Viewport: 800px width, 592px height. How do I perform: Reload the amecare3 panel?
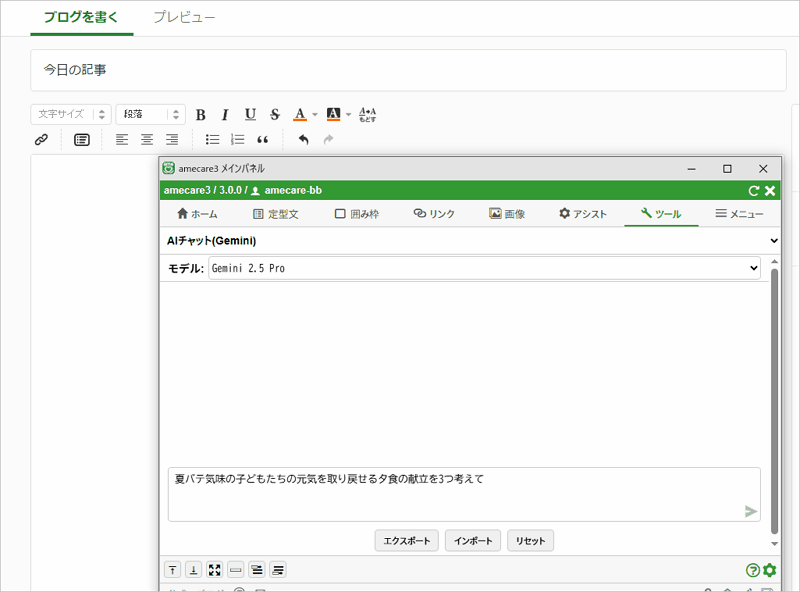coord(754,190)
